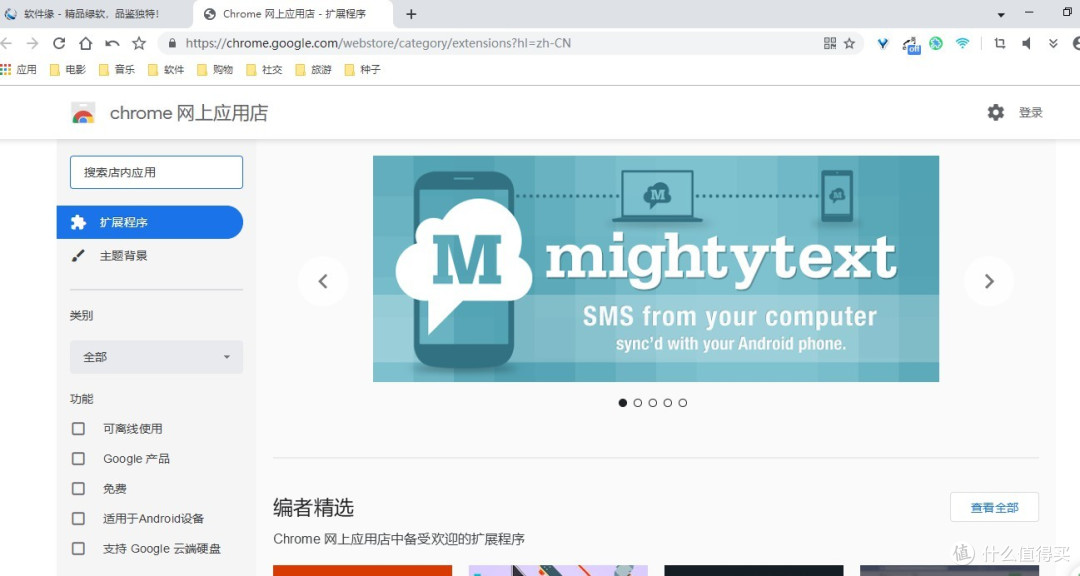
Task: Check 适用于Android设备 checkbox
Action: (79, 519)
